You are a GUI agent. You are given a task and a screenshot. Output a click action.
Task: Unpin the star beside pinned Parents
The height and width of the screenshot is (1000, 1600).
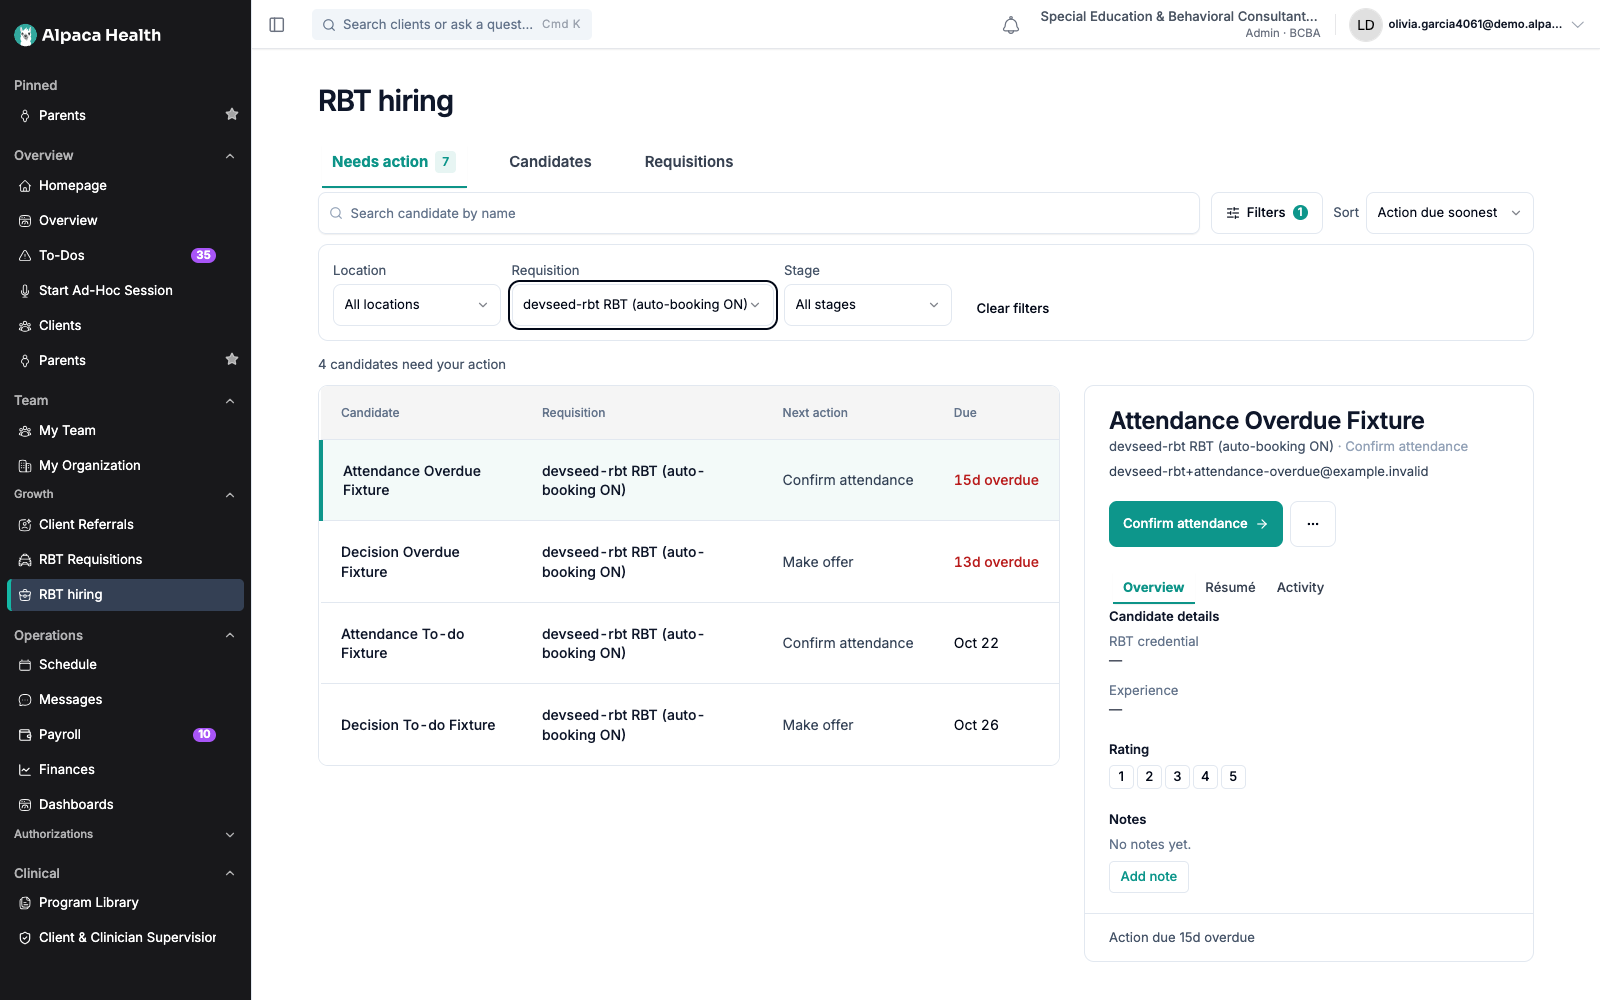point(232,114)
